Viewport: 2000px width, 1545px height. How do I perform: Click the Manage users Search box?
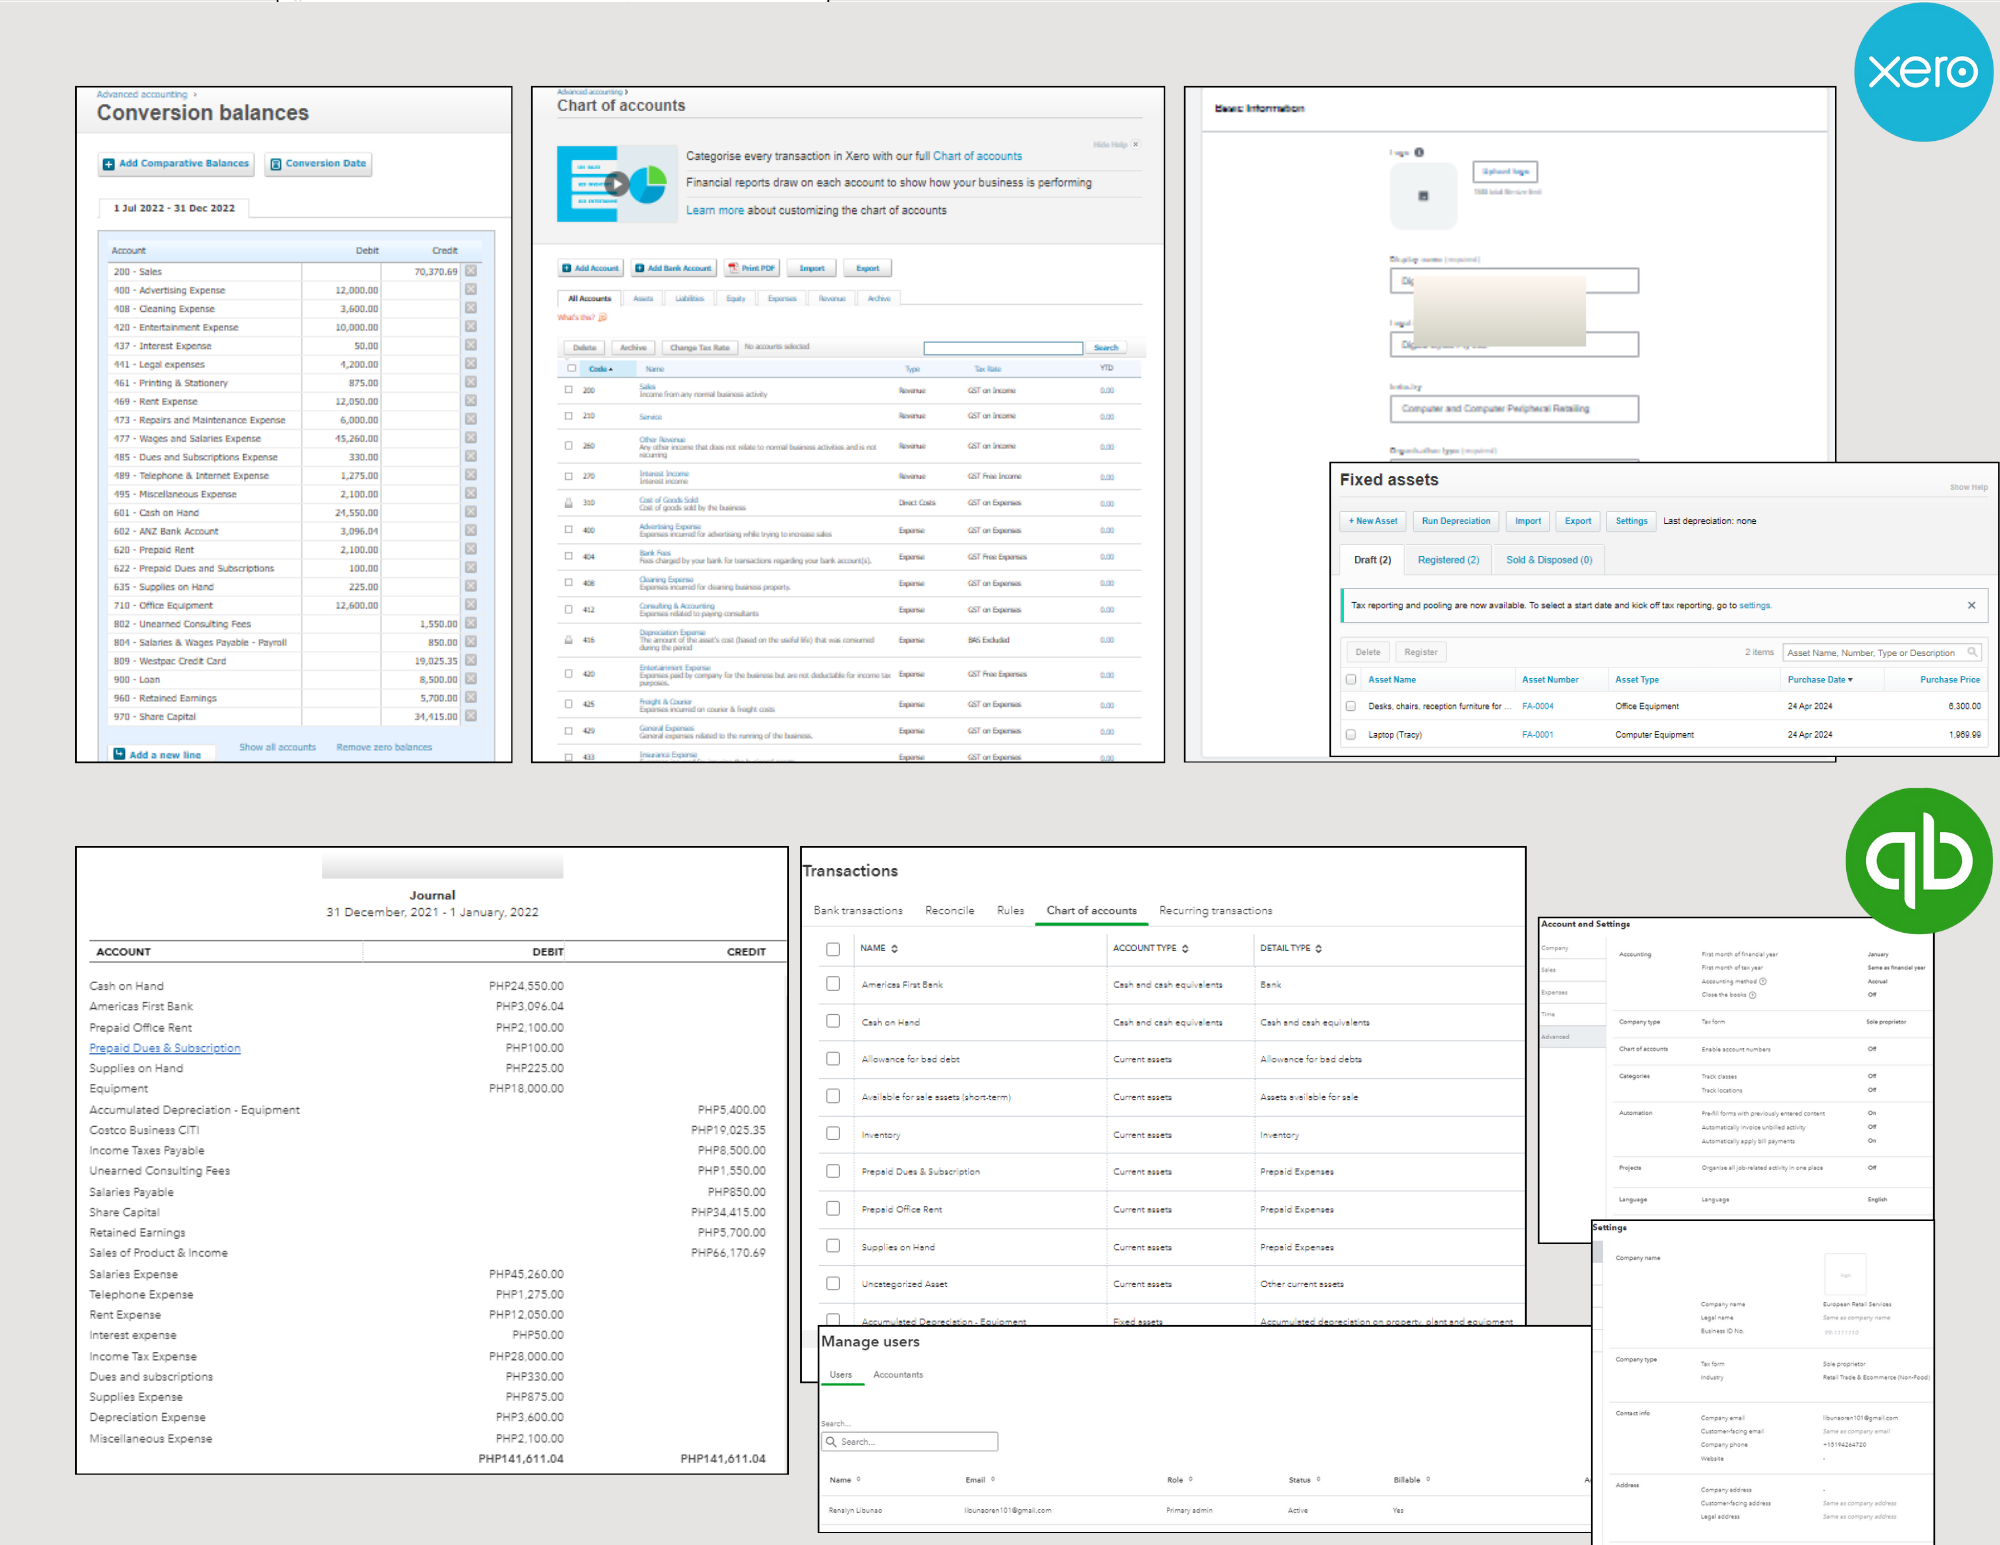910,1441
